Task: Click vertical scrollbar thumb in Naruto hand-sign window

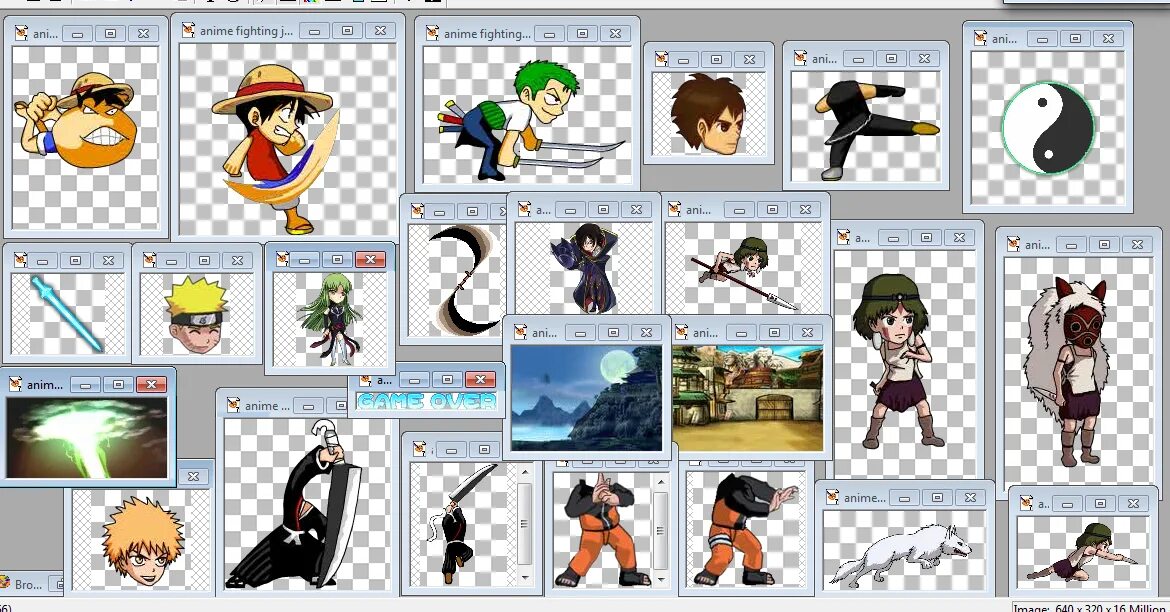Action: click(660, 530)
